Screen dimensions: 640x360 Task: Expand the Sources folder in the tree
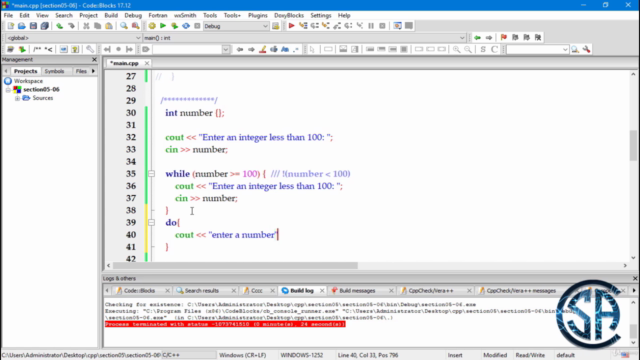click(17, 98)
